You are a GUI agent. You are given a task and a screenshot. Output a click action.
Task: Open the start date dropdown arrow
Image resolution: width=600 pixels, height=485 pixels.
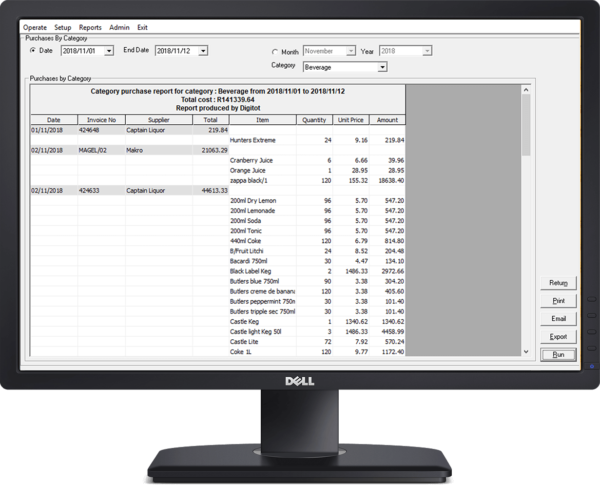click(109, 51)
